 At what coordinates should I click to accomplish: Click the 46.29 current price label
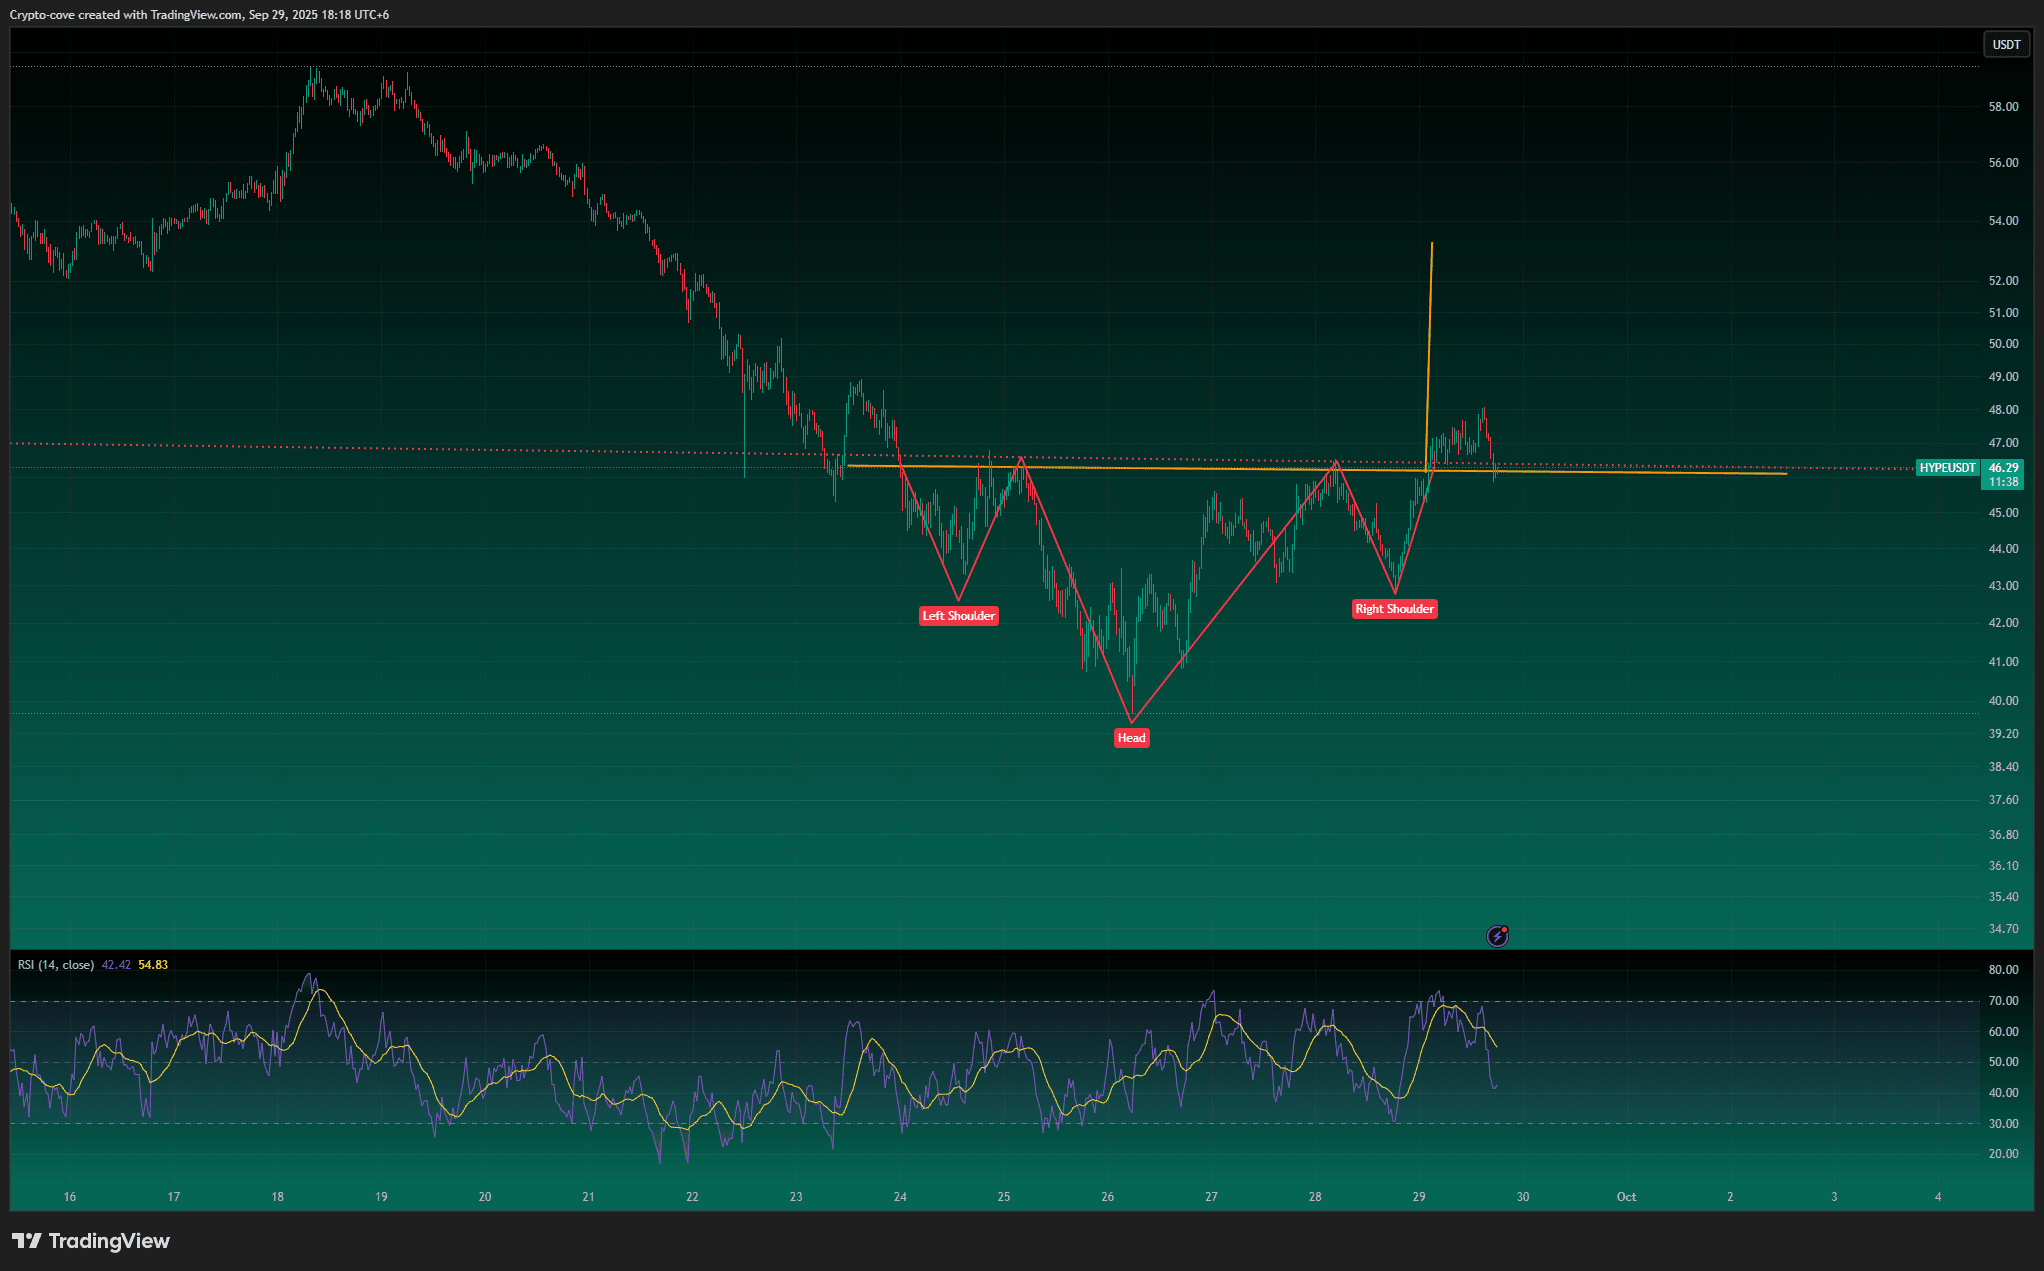pos(2003,468)
